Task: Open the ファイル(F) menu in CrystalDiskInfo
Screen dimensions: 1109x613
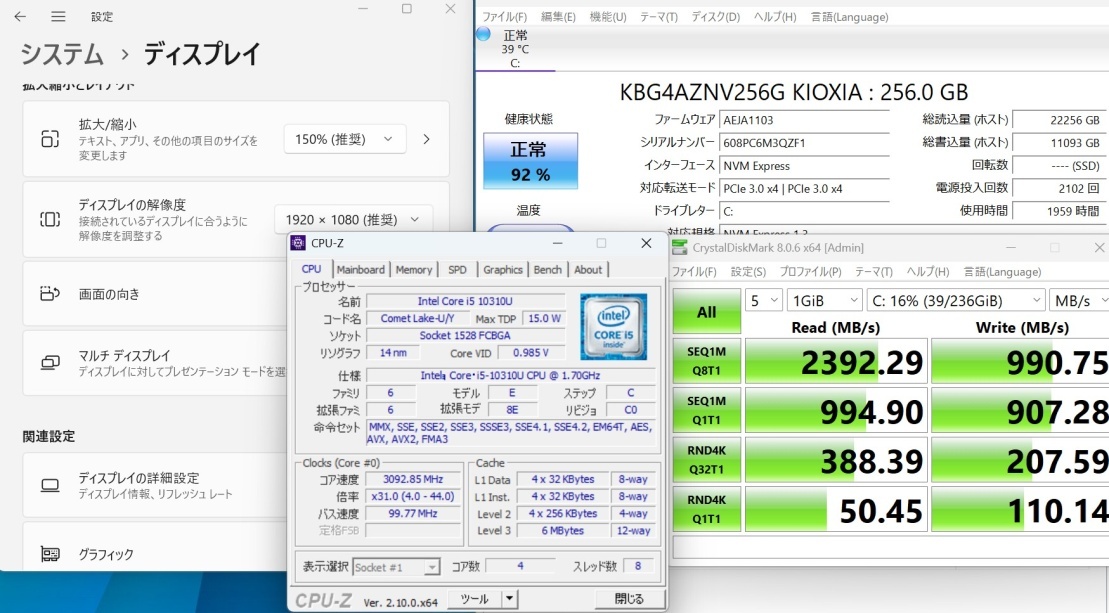Action: [x=504, y=17]
